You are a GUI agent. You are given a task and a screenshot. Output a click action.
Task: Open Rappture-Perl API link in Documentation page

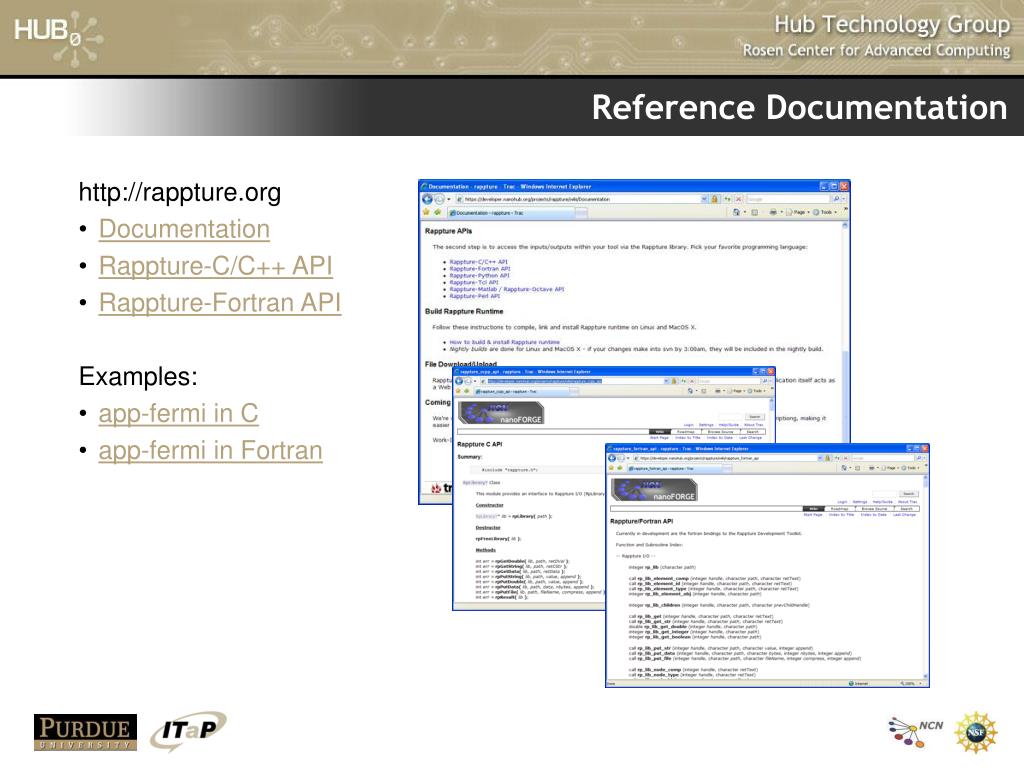tap(475, 296)
